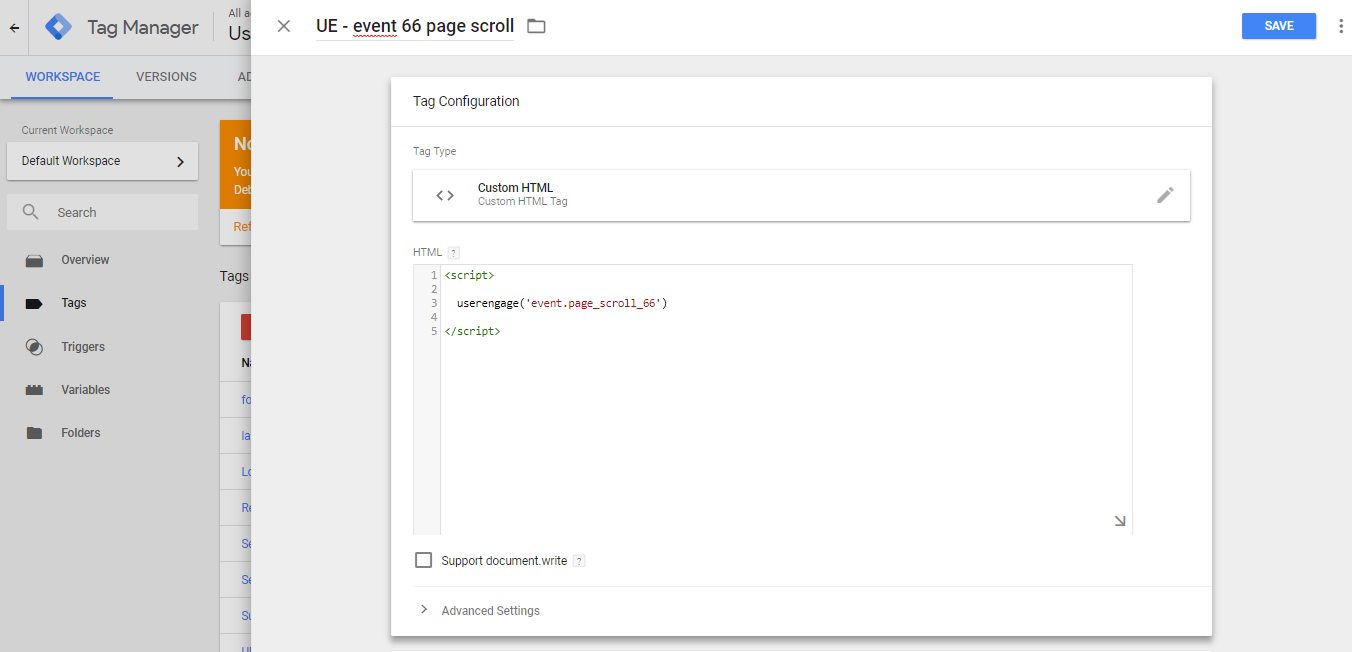This screenshot has width=1352, height=652.
Task: Open the Default Workspace selector
Action: point(102,161)
